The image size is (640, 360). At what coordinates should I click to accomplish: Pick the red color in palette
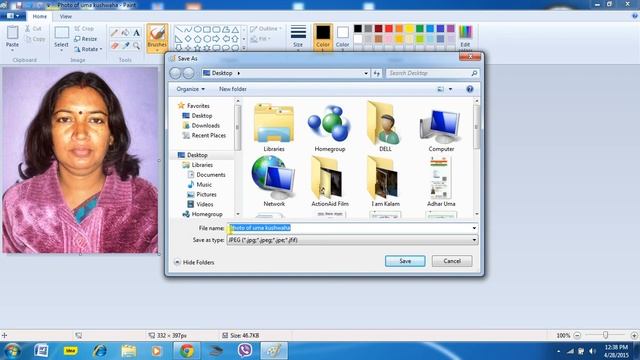(389, 28)
